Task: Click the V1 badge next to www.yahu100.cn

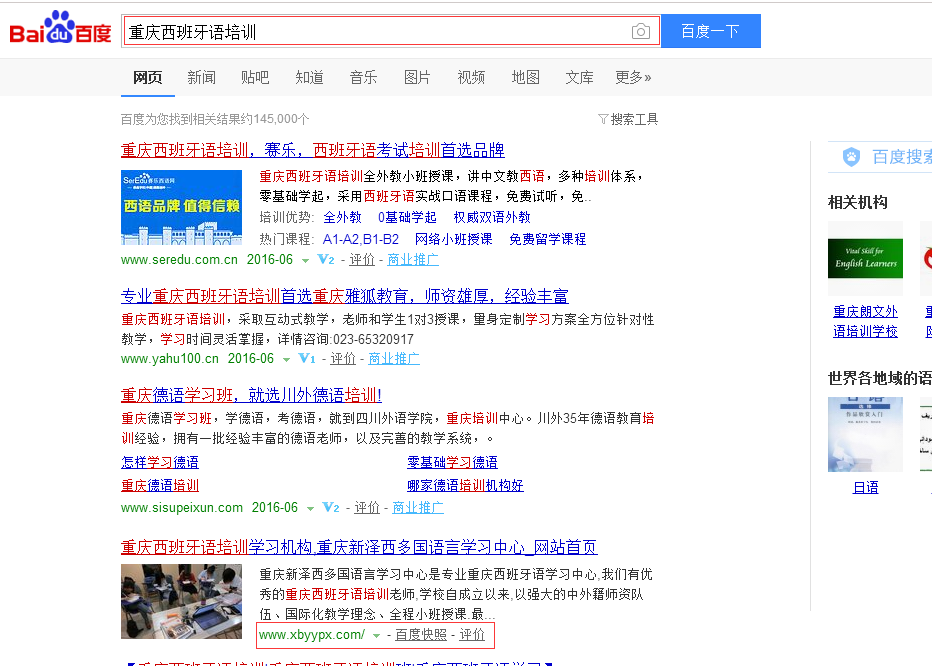Action: click(307, 357)
